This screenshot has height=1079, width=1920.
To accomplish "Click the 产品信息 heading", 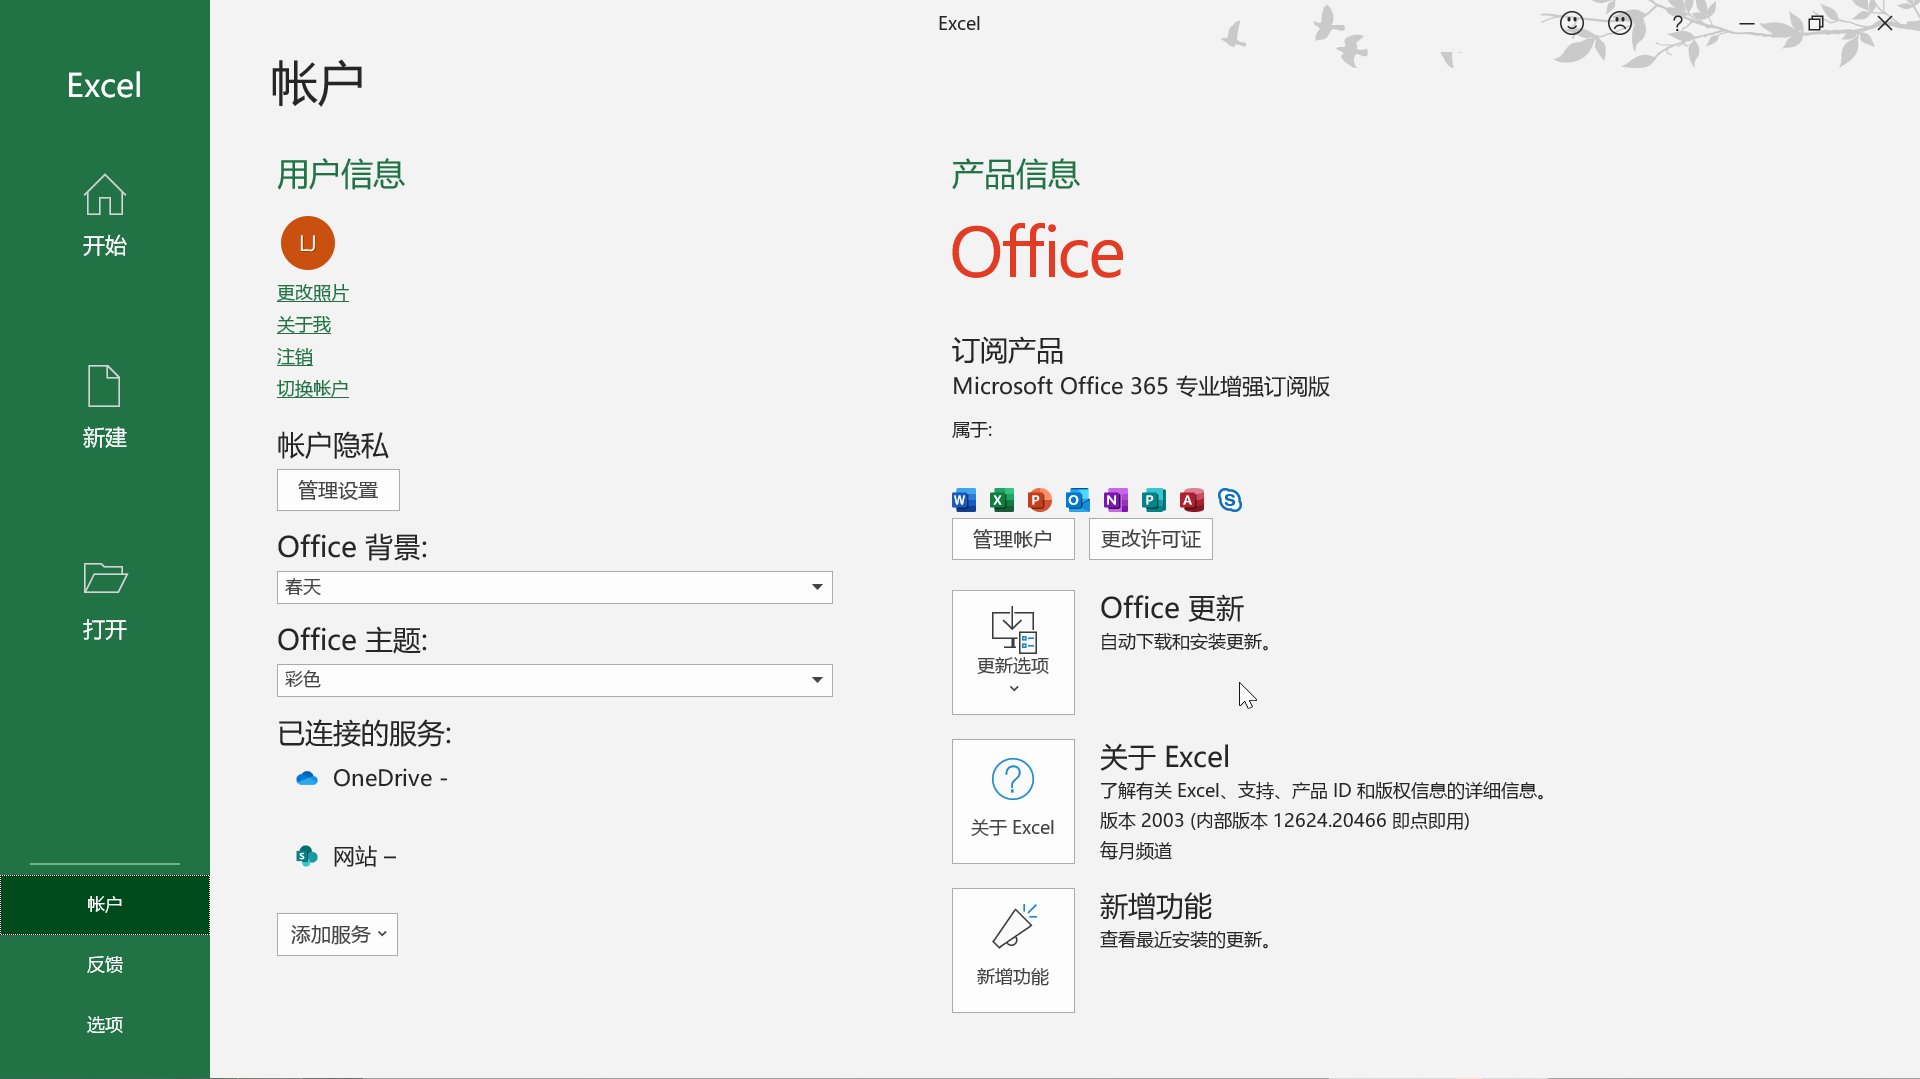I will (x=1015, y=174).
